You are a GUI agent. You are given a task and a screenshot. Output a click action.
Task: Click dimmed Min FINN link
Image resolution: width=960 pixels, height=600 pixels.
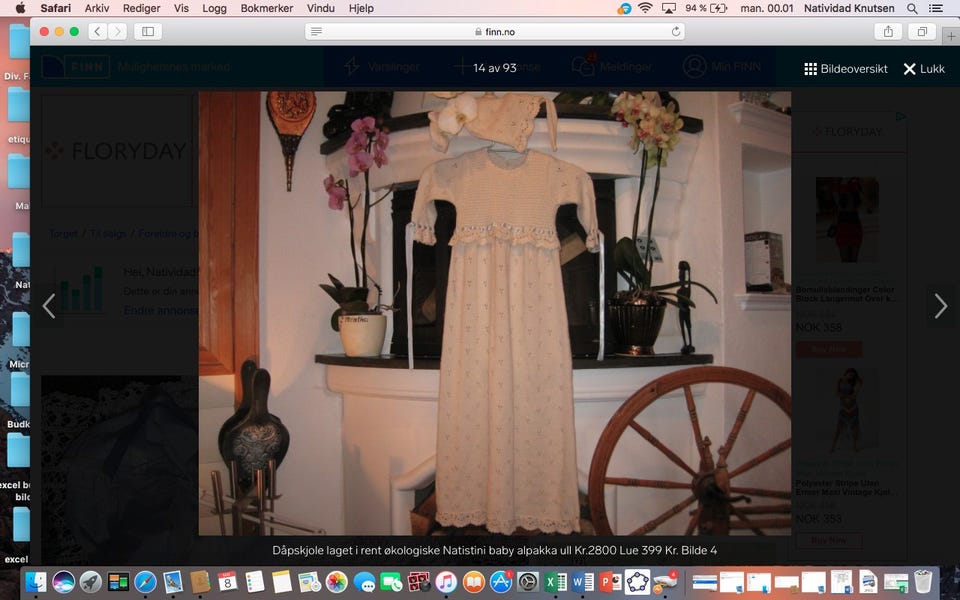(722, 67)
